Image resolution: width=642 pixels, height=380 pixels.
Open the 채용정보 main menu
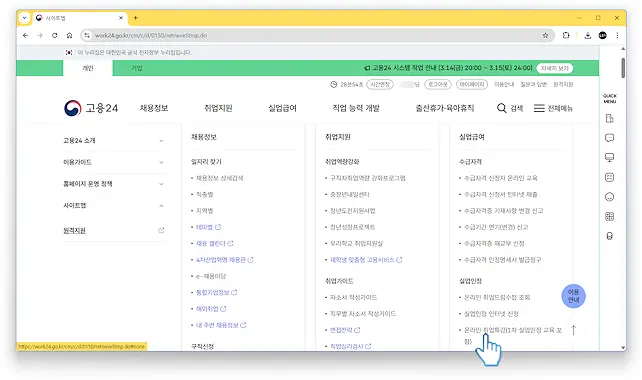tap(154, 108)
